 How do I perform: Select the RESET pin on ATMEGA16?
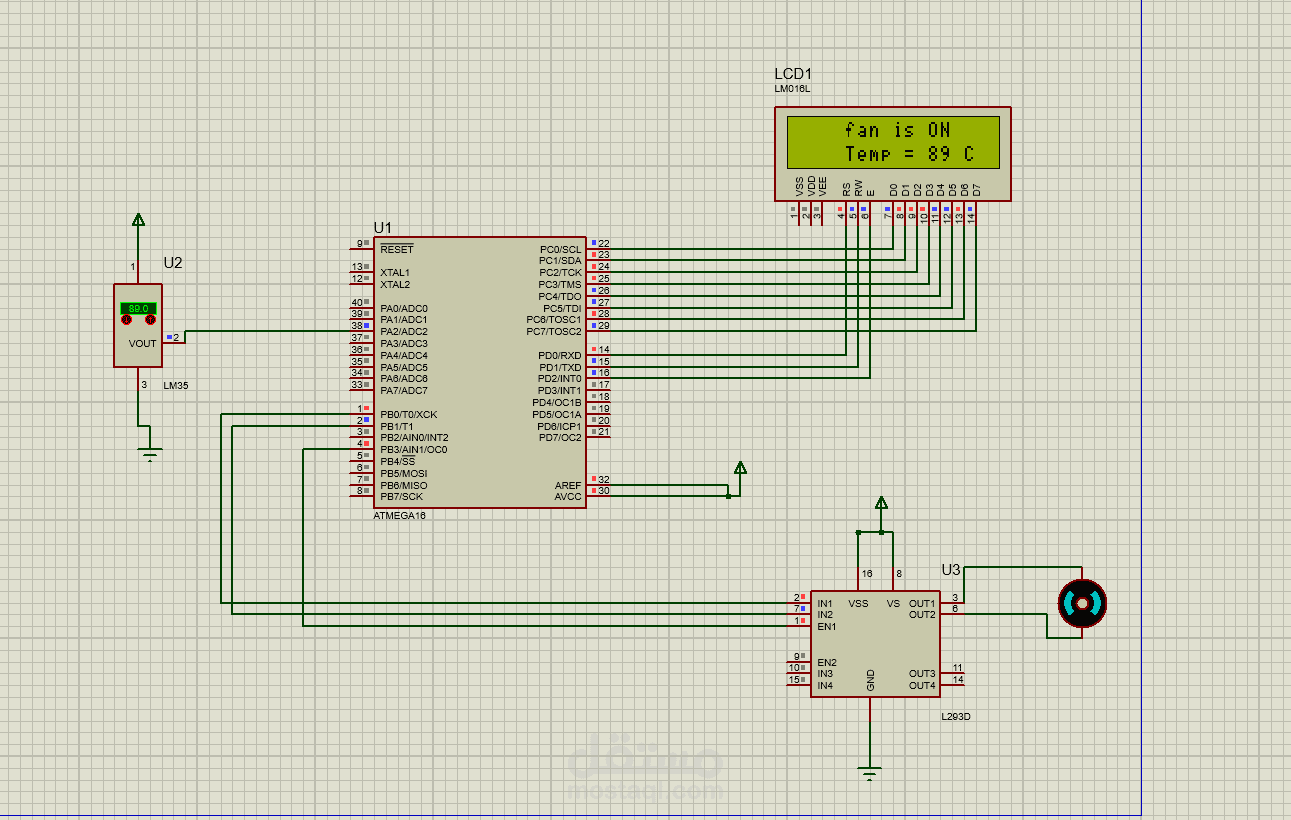pos(397,249)
